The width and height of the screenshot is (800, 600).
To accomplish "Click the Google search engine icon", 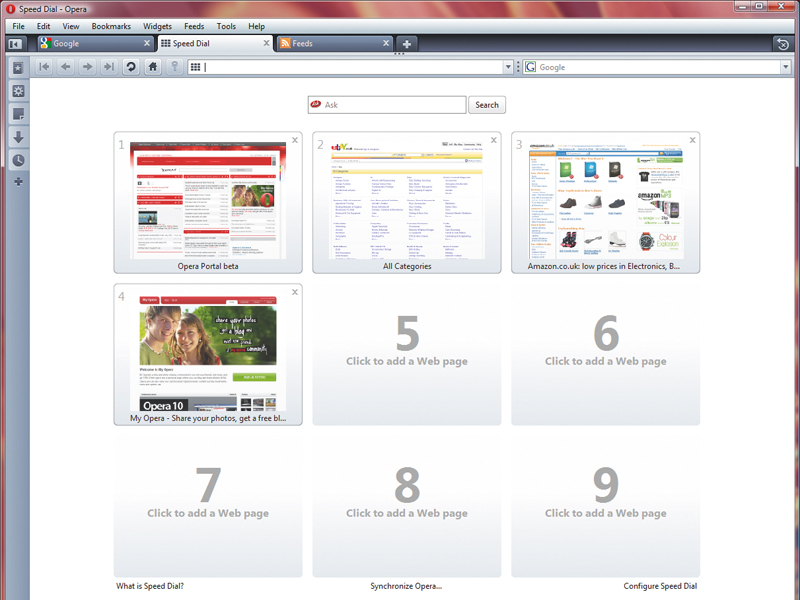I will (531, 67).
